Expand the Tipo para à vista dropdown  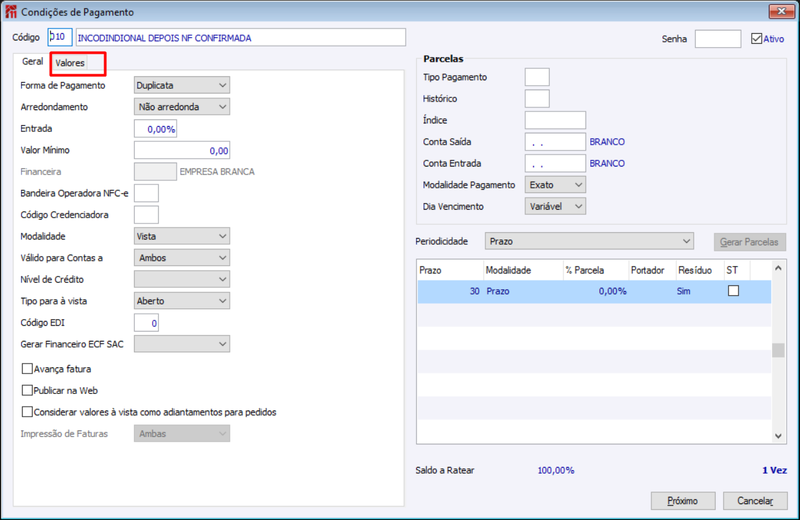(182, 301)
